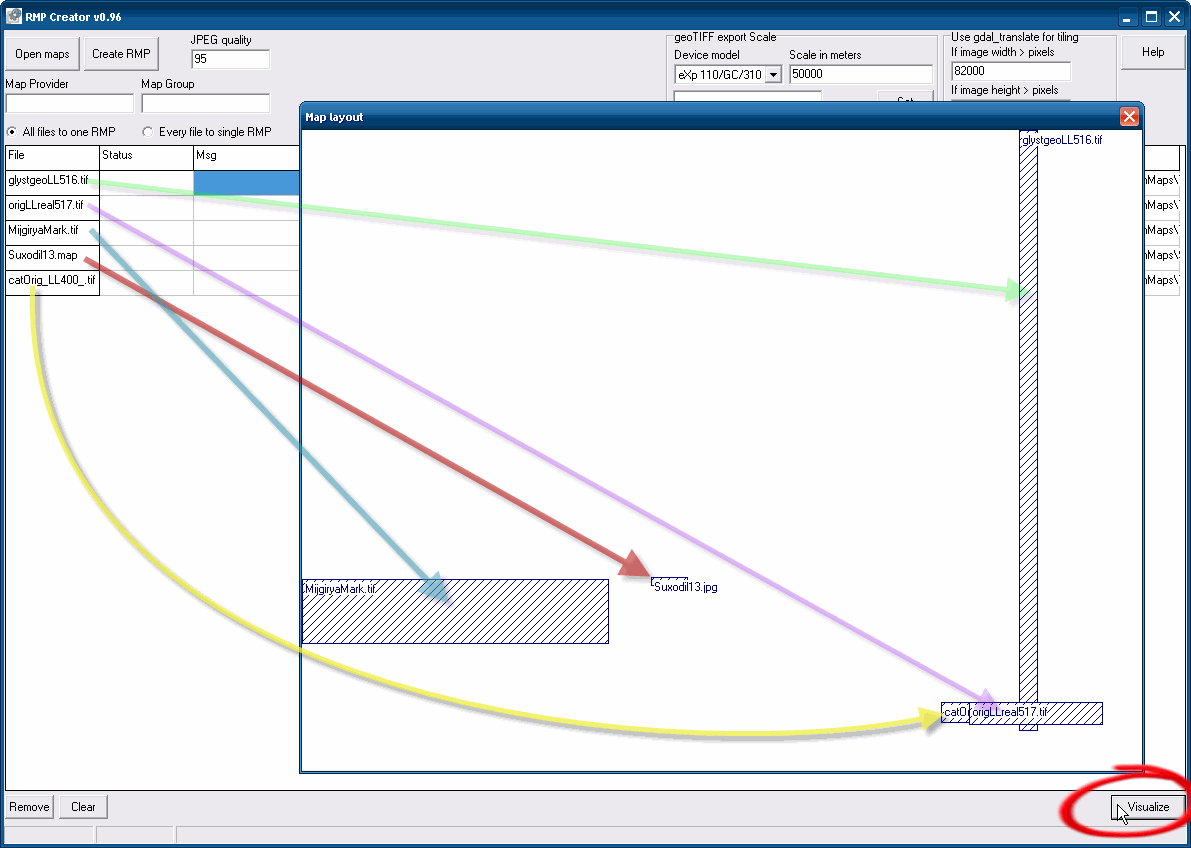Click the image width pixels field
Viewport: 1191px width, 848px height.
click(1010, 72)
